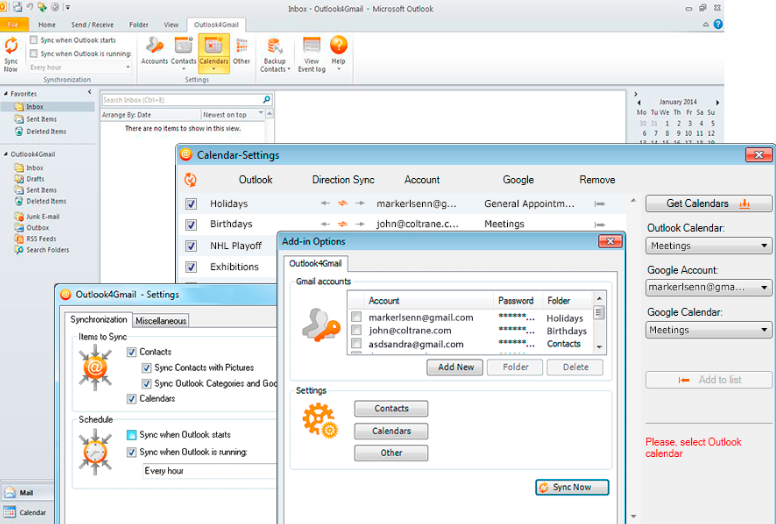Image resolution: width=776 pixels, height=524 pixels.
Task: Open RSS Feeds folder
Action: (35, 238)
